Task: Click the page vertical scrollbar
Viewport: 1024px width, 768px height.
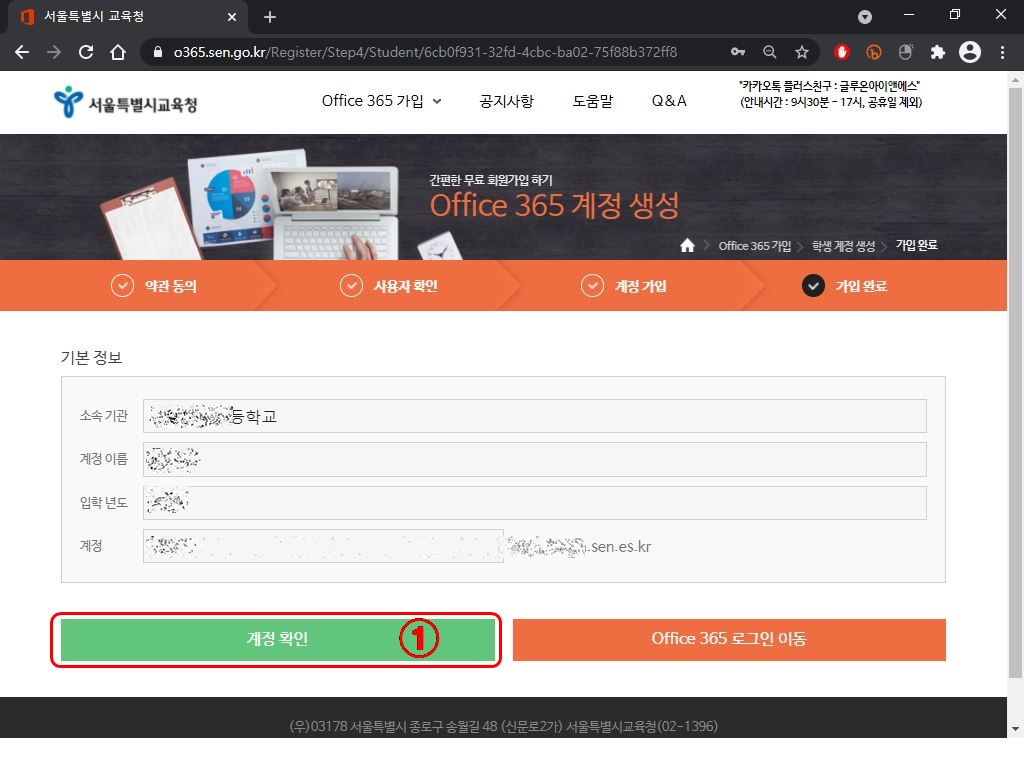Action: click(x=1015, y=382)
